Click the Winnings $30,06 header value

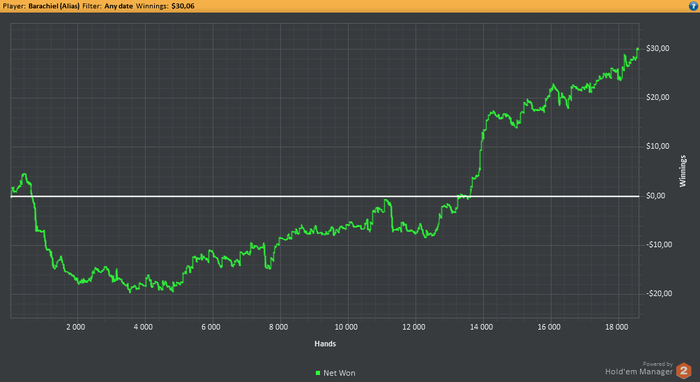(x=183, y=6)
